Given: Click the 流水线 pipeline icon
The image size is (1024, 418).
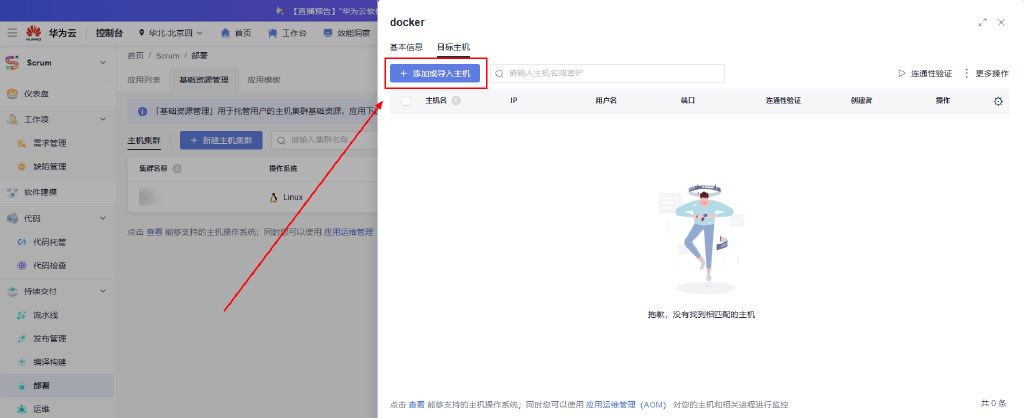Looking at the screenshot, I should 22,315.
